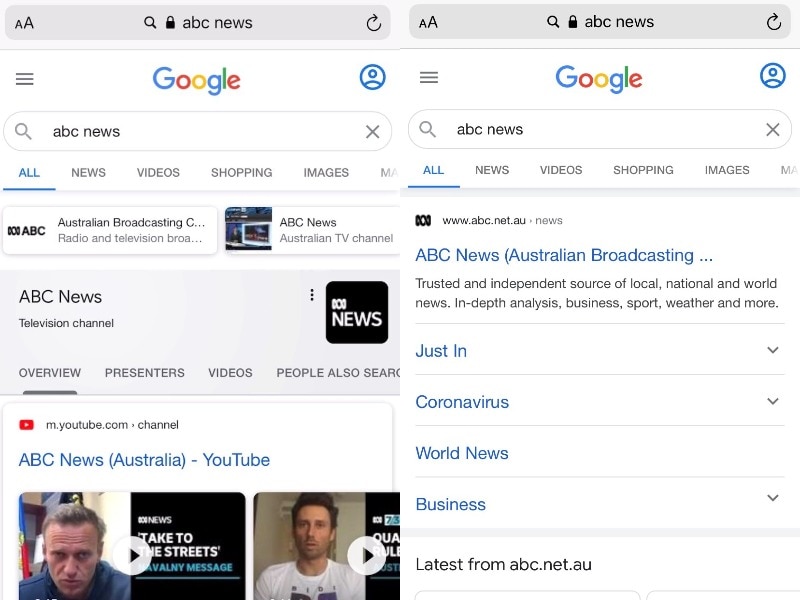Open the ABC News (Australia) - YouTube link

(144, 460)
